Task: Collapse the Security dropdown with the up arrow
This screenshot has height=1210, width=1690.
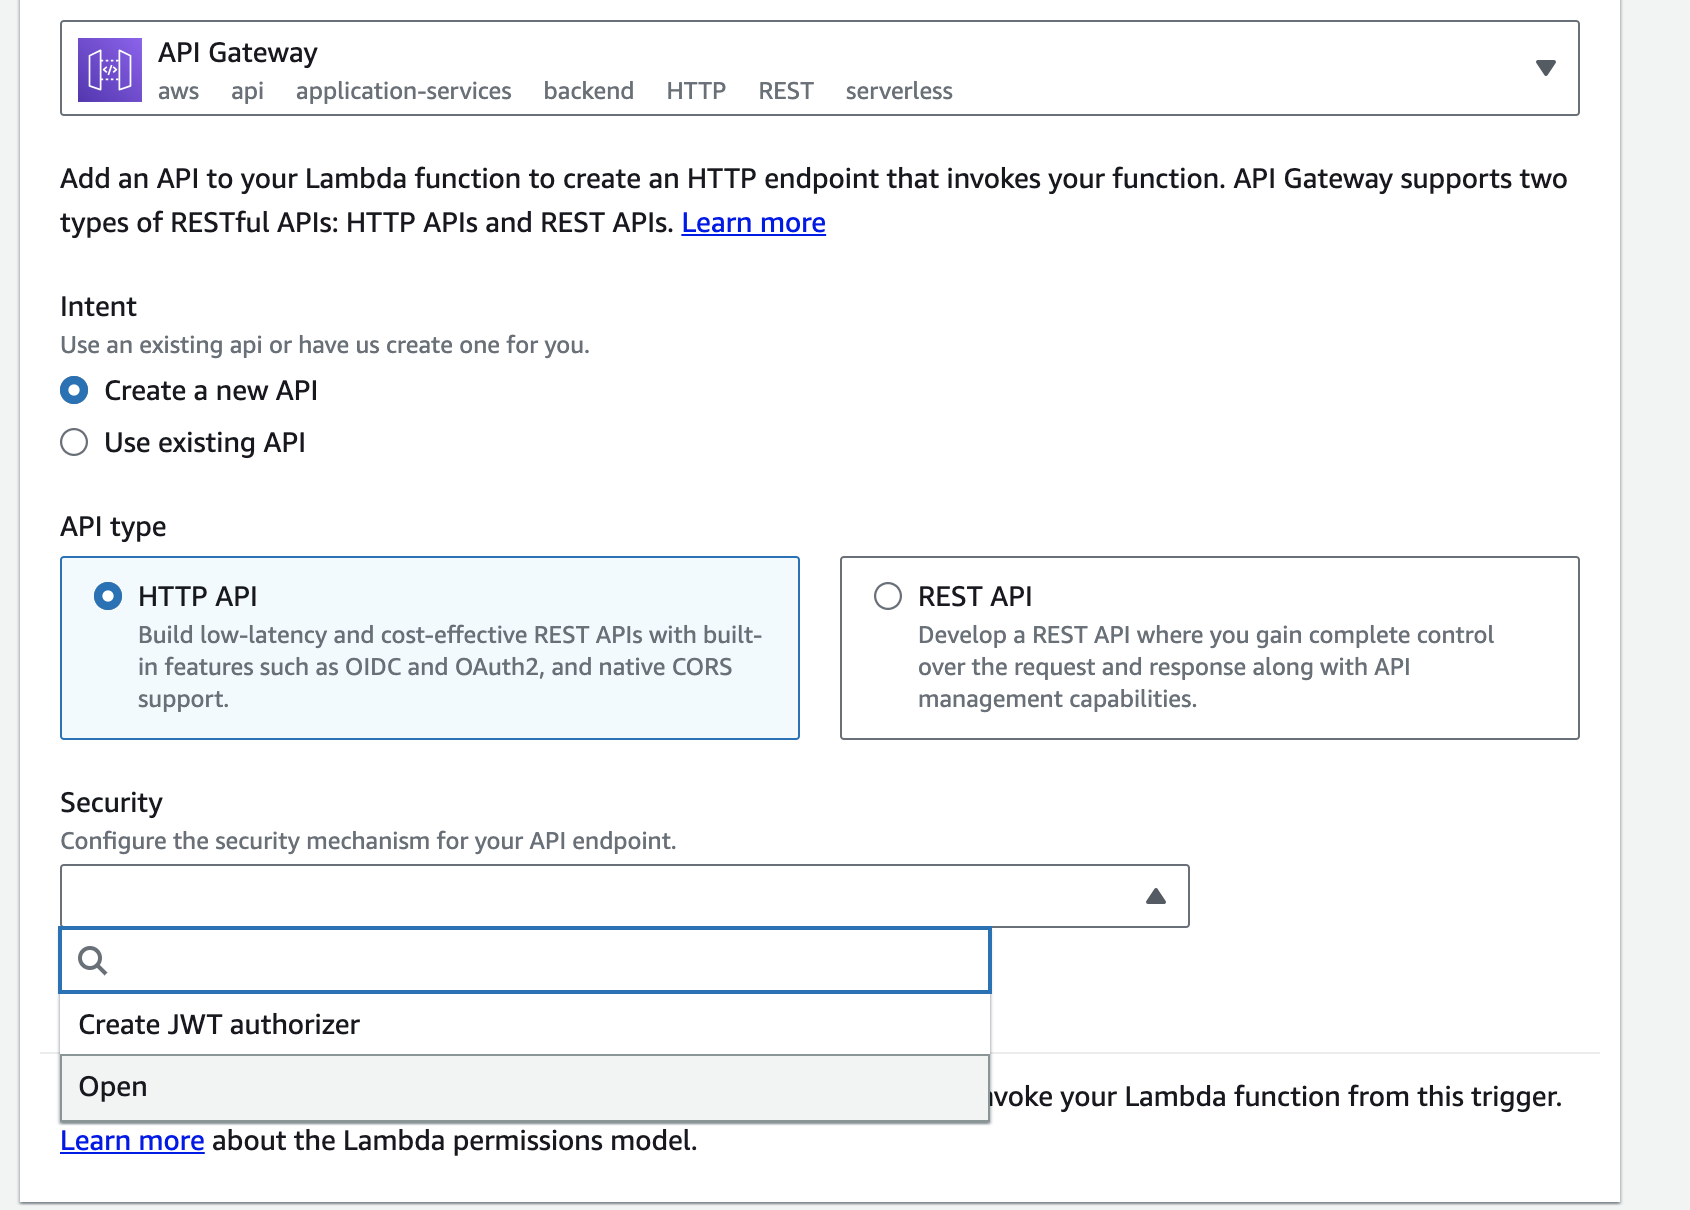Action: [1156, 896]
